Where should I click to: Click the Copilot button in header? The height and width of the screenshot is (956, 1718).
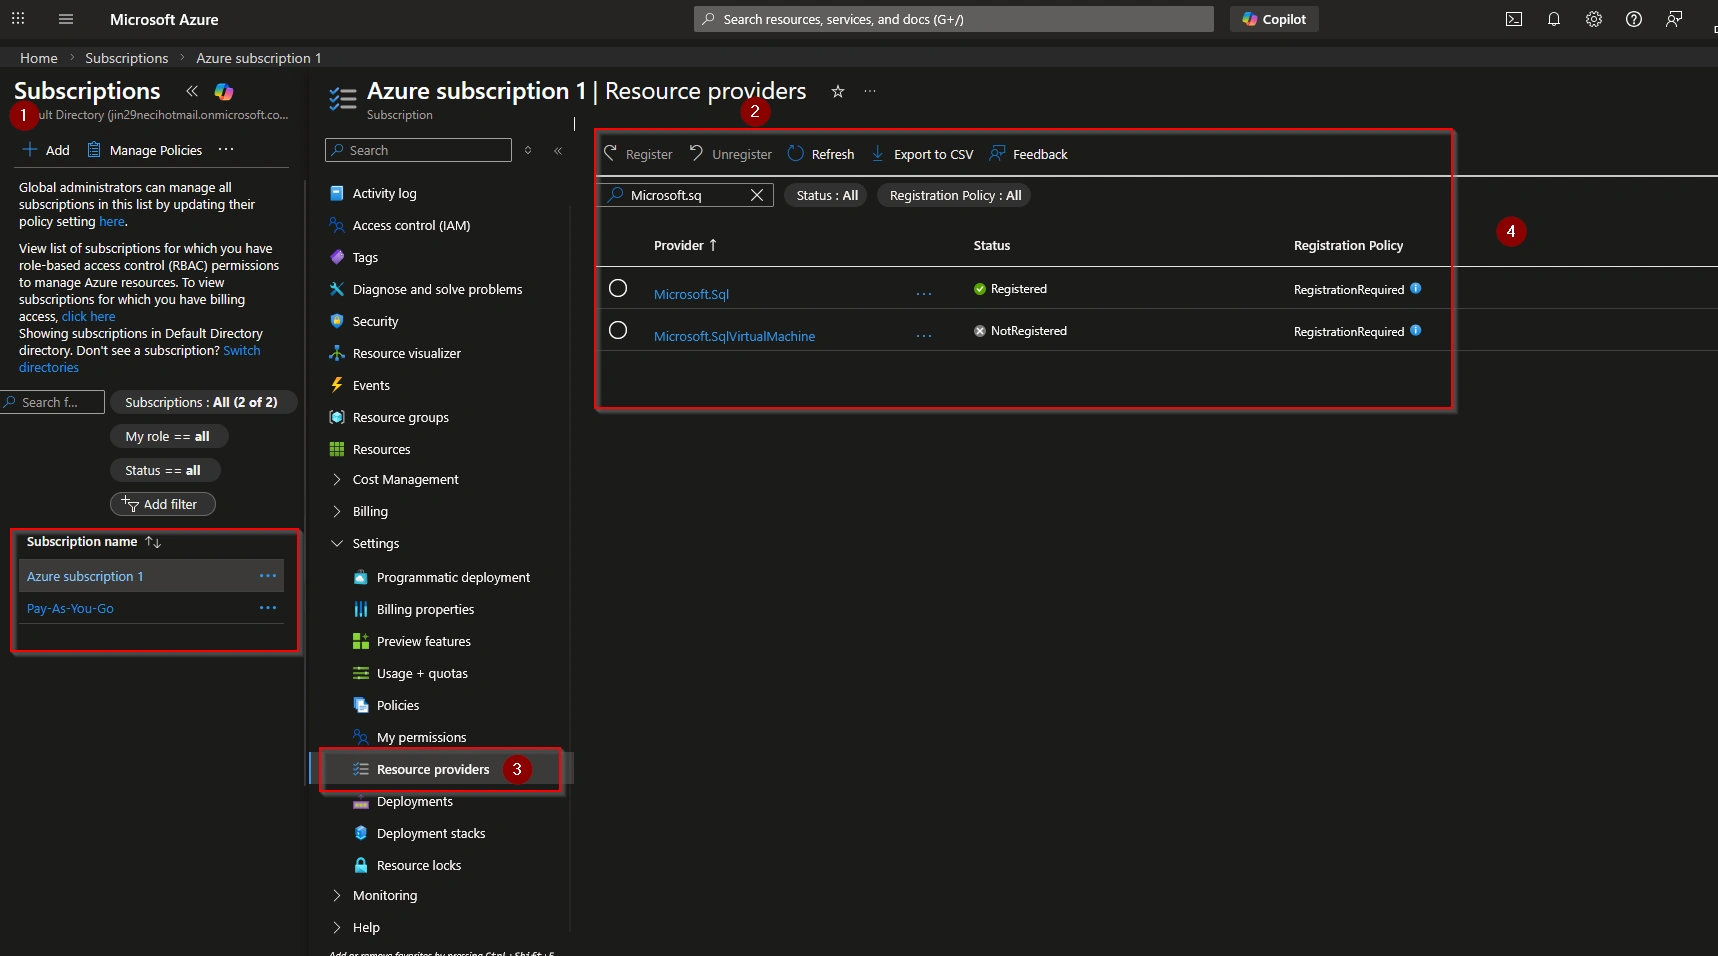1274,19
